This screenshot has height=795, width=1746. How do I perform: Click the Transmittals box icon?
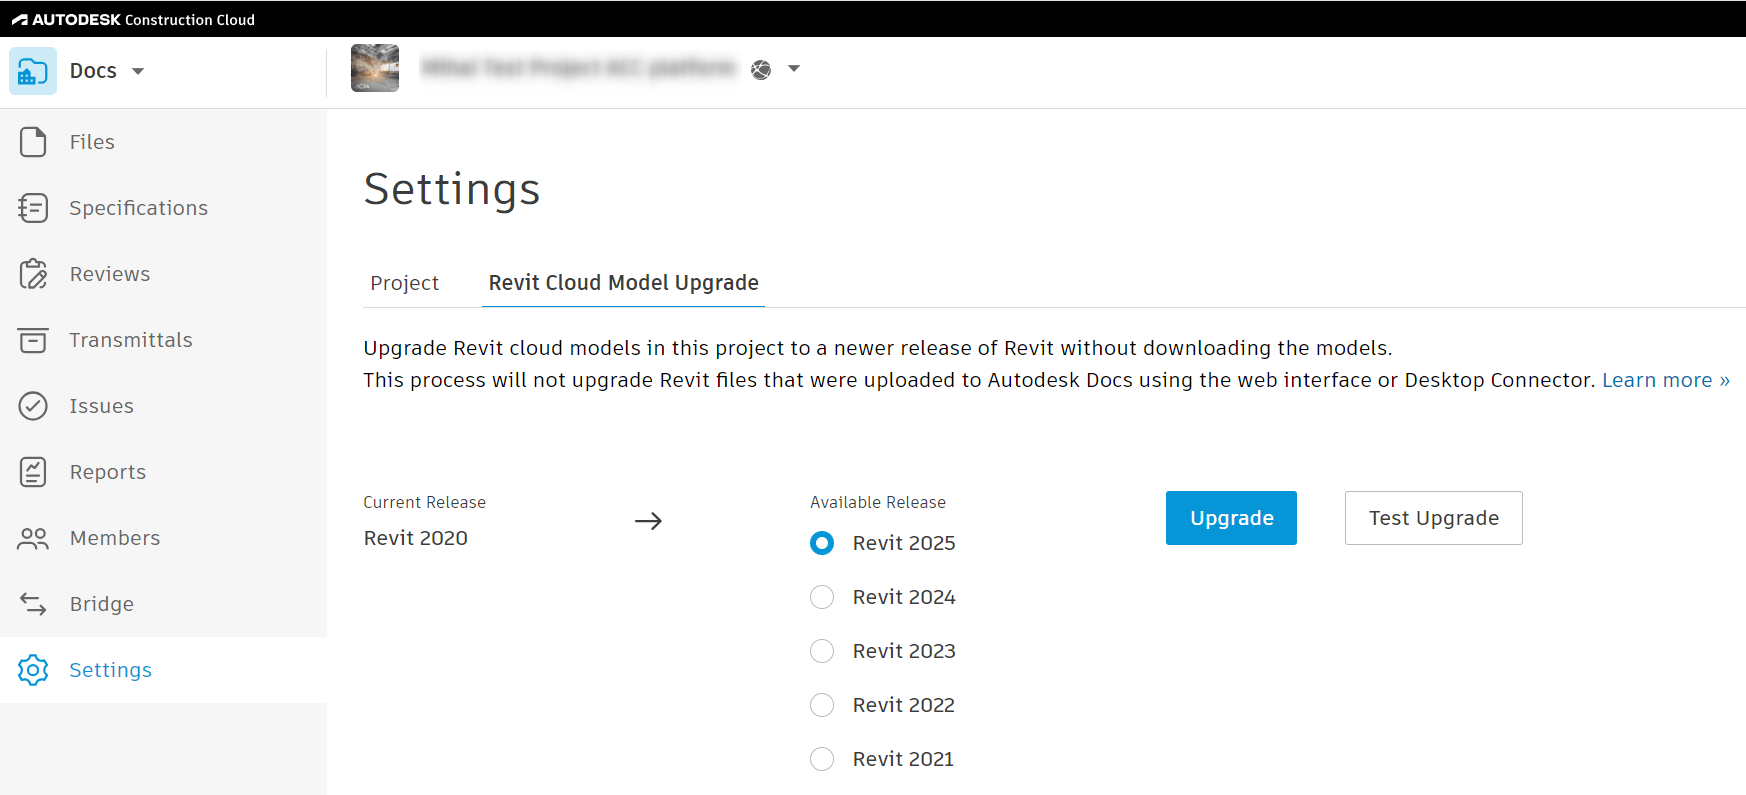point(33,340)
